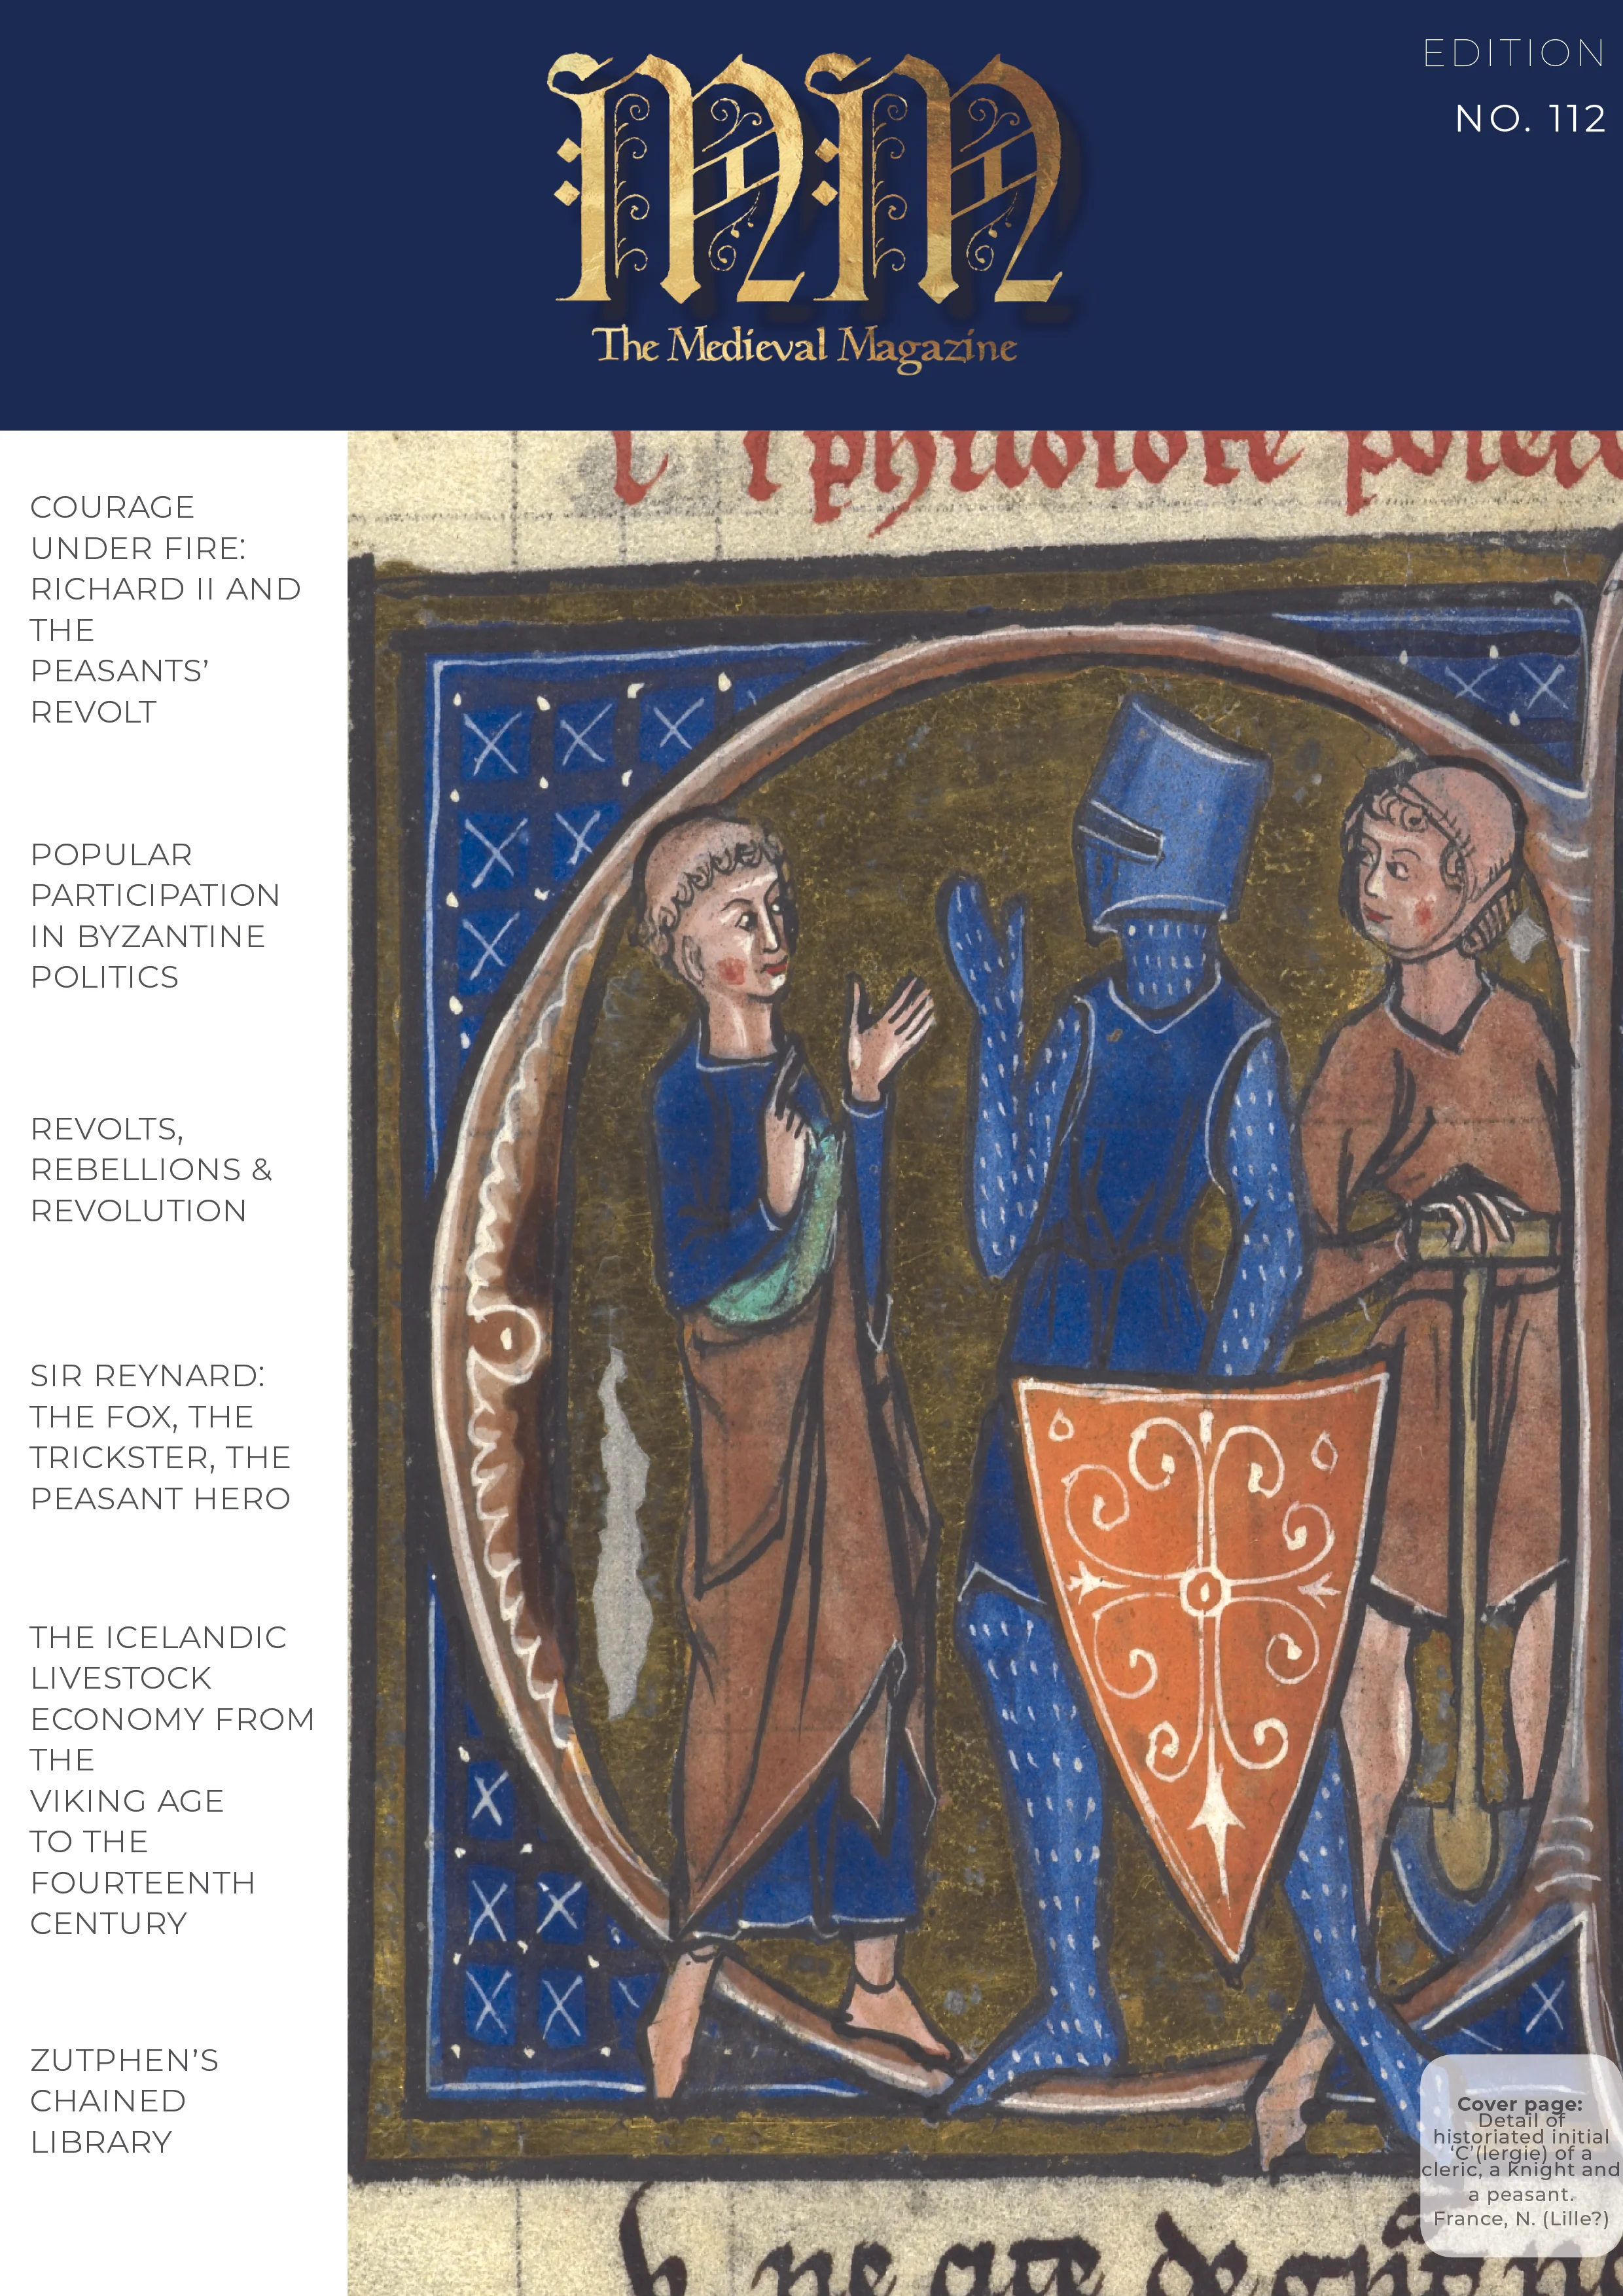Select 'Revolts, Rebellions & Revolution' headline

coord(151,1169)
